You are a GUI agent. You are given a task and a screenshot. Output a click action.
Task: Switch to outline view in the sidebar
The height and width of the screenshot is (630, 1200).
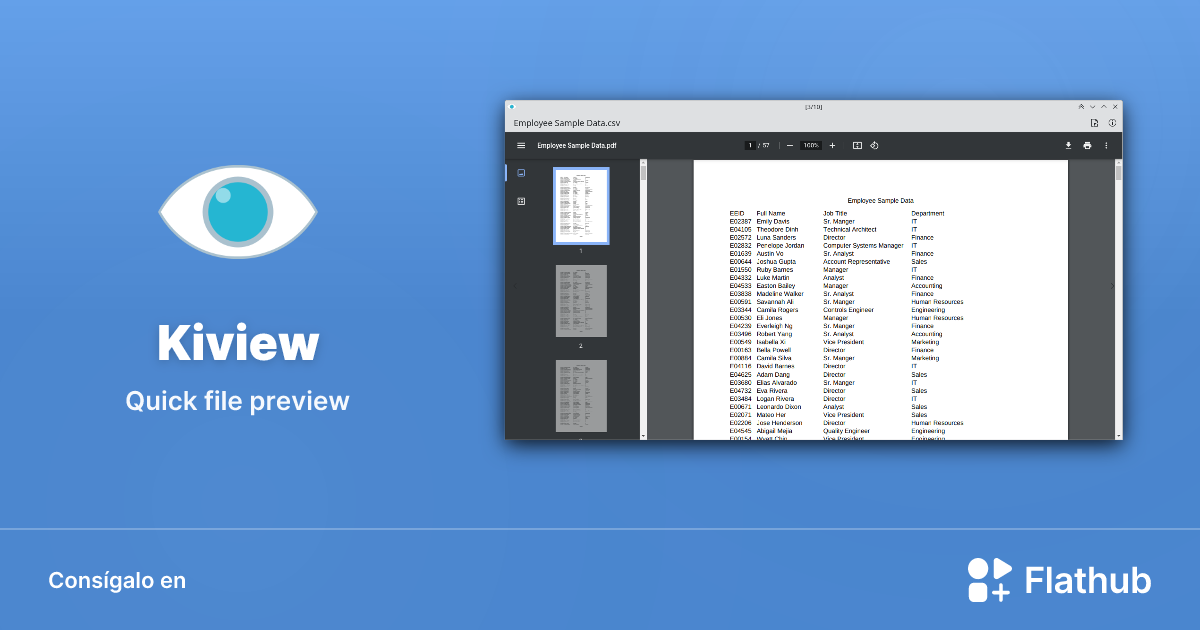521,201
